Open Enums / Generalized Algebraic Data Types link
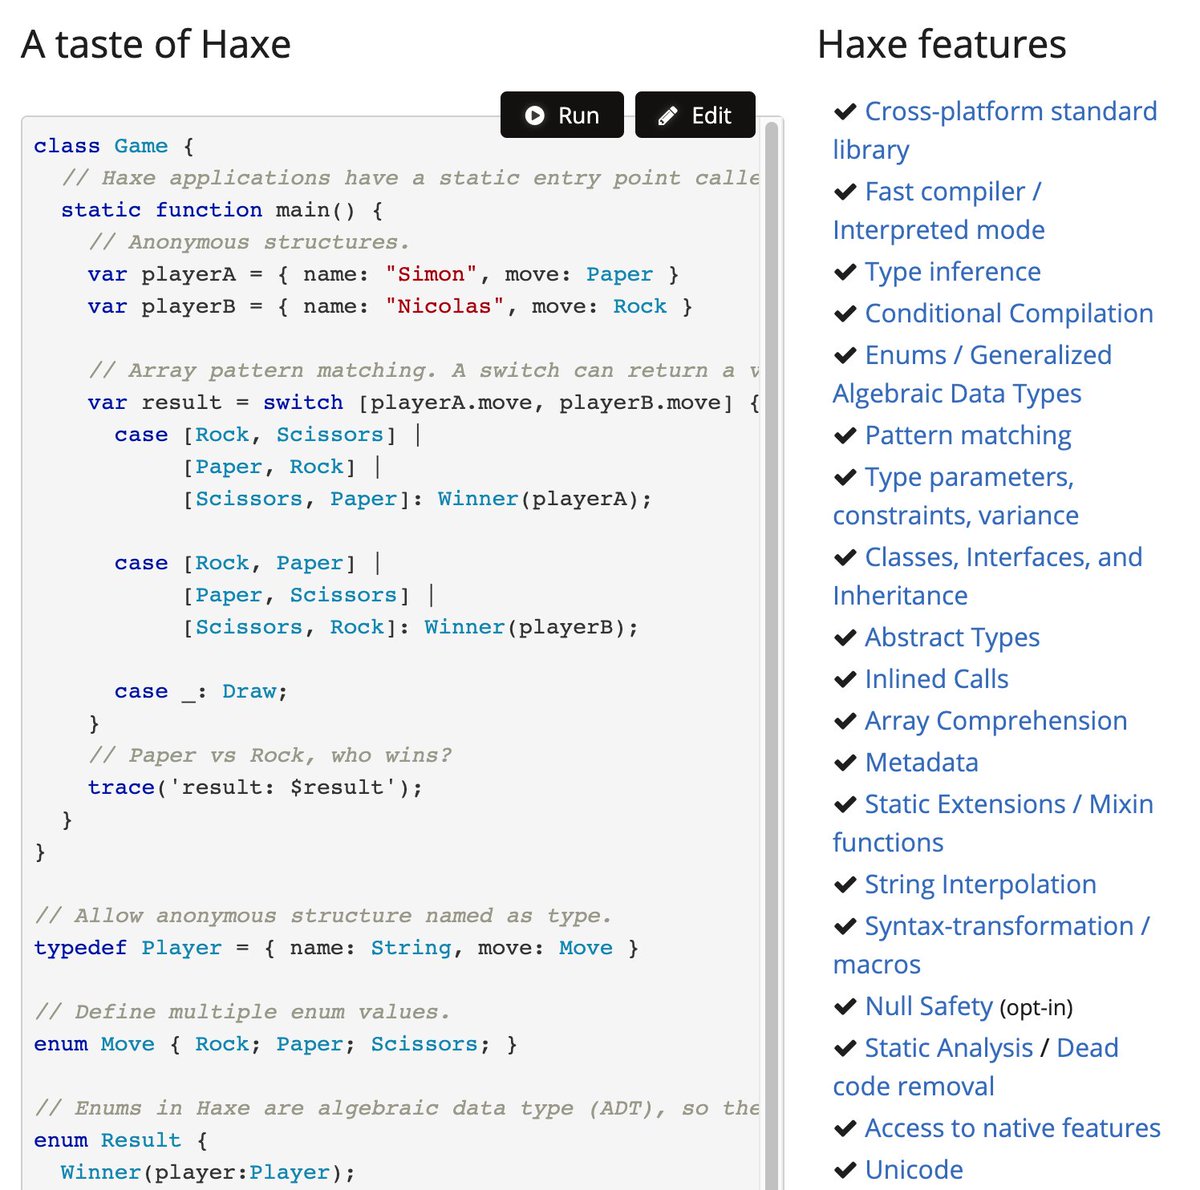This screenshot has height=1190, width=1200. pyautogui.click(x=972, y=374)
